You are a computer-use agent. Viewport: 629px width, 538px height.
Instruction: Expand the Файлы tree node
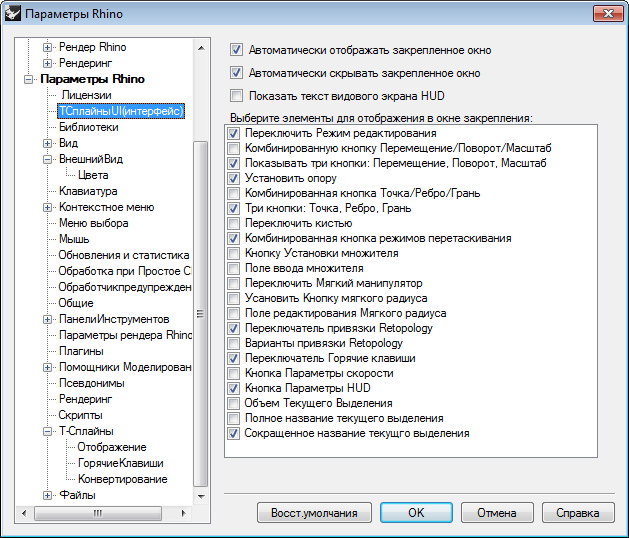click(47, 495)
